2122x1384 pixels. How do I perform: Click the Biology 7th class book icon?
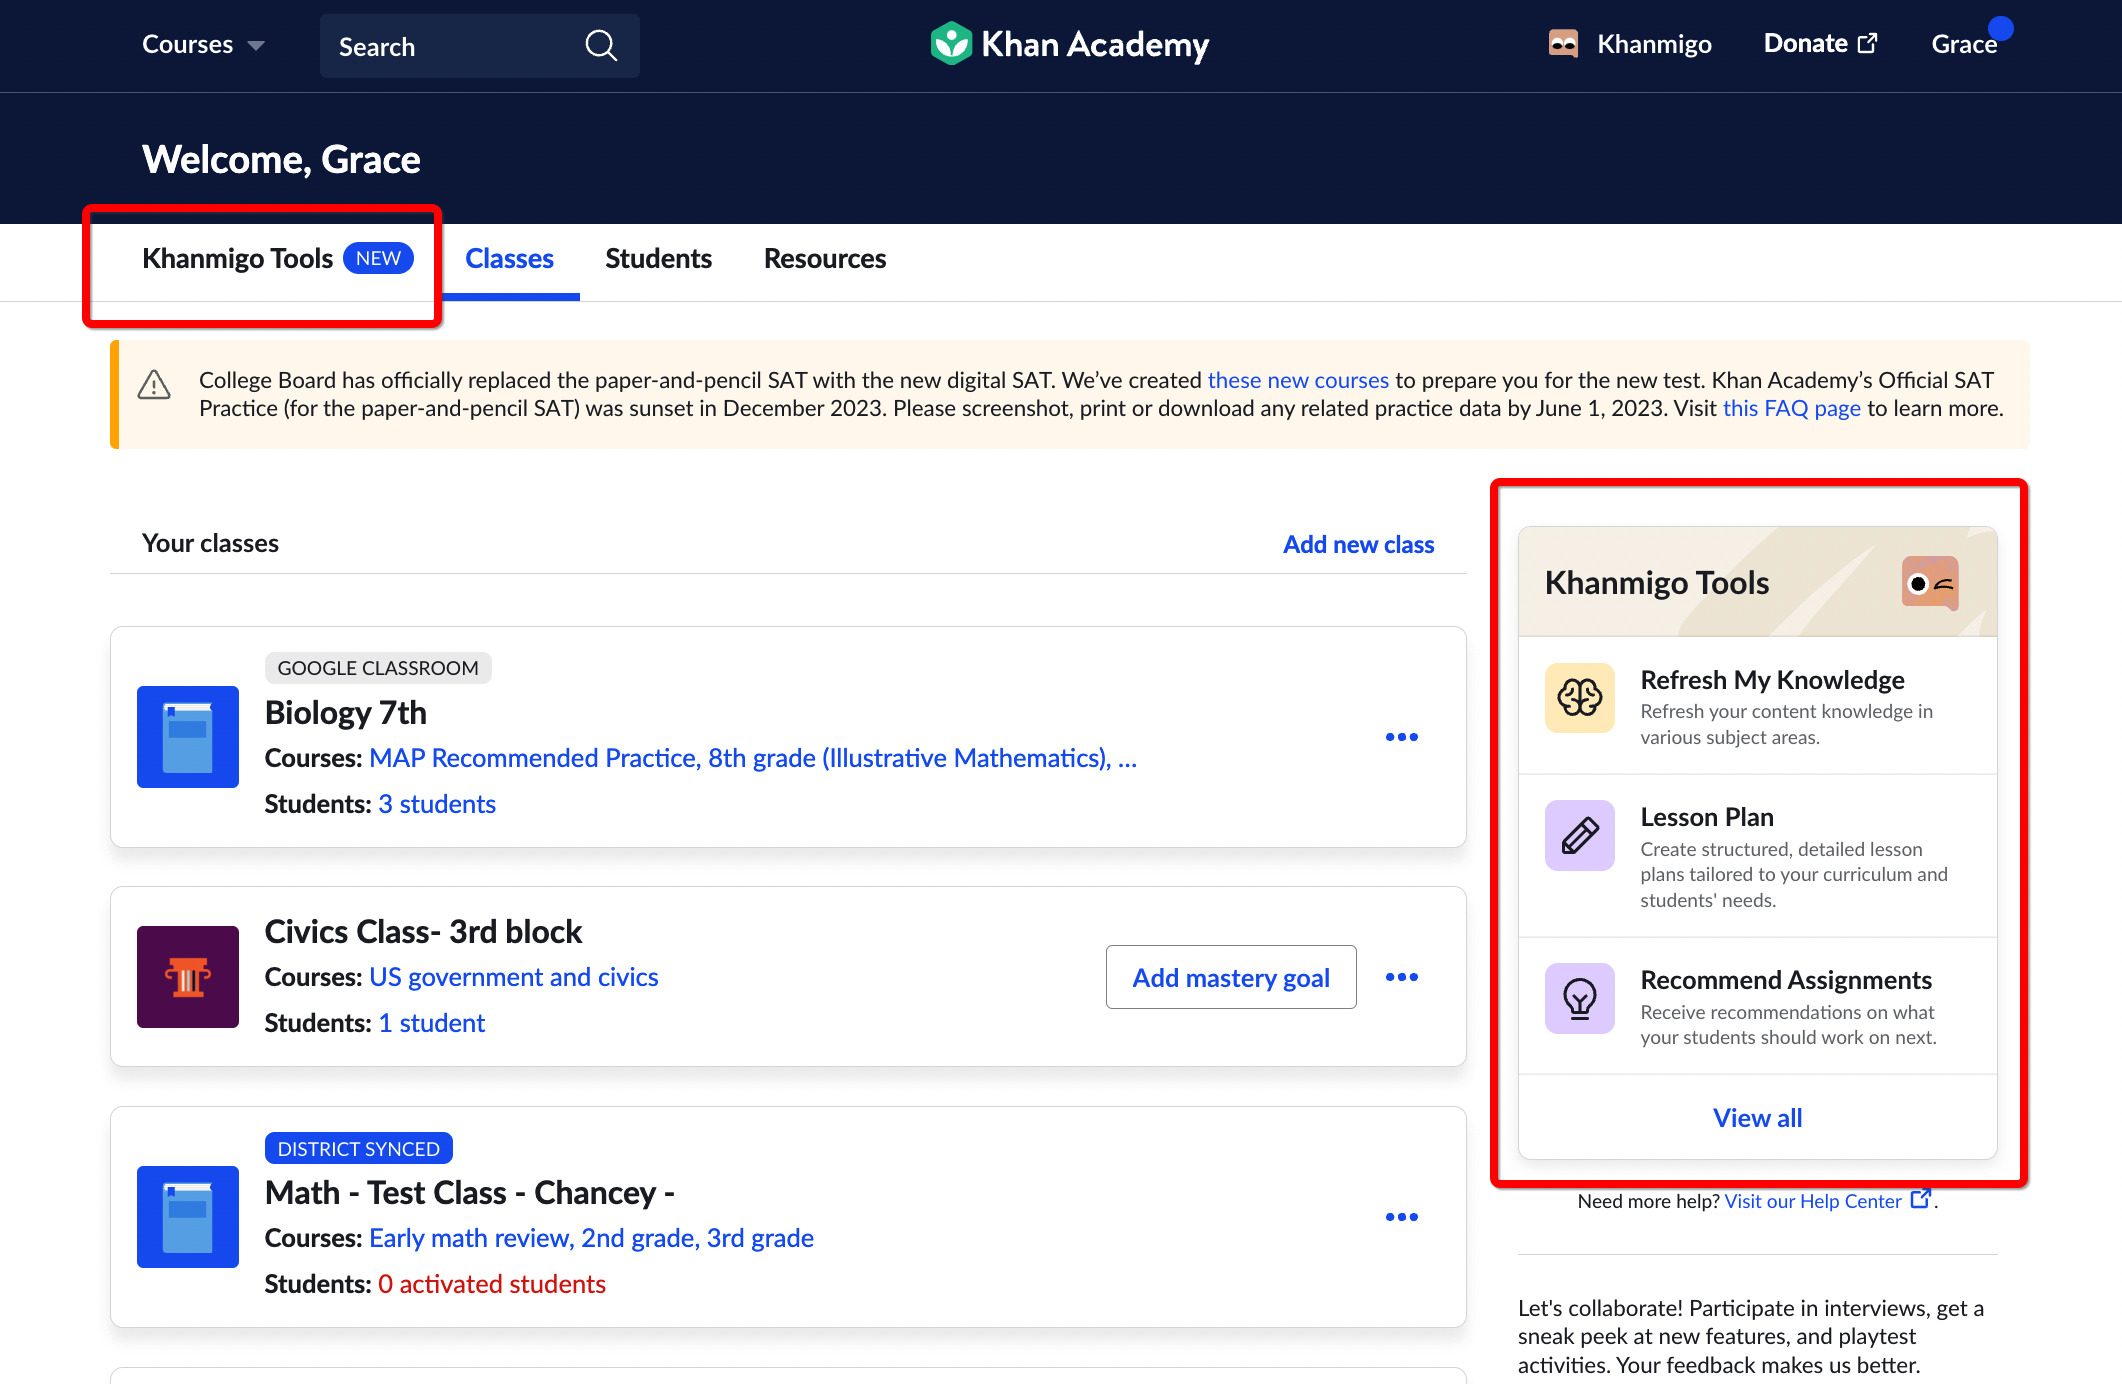click(187, 737)
